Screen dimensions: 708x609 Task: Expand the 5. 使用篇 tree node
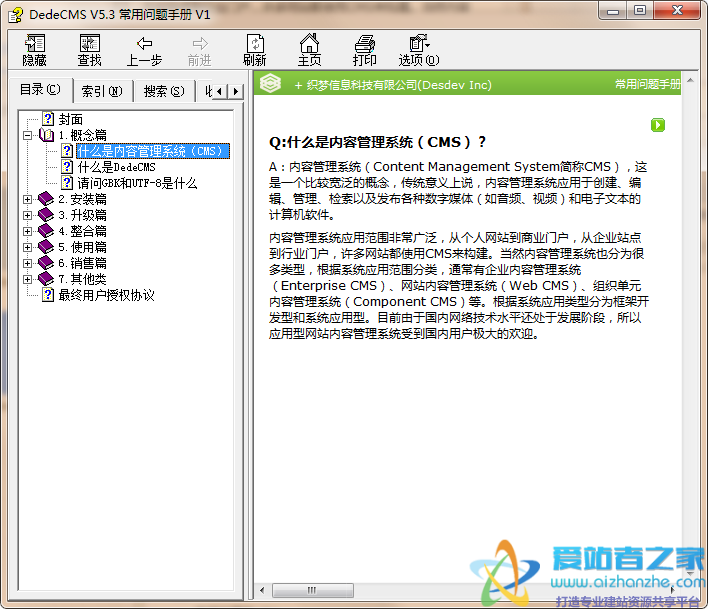(28, 247)
